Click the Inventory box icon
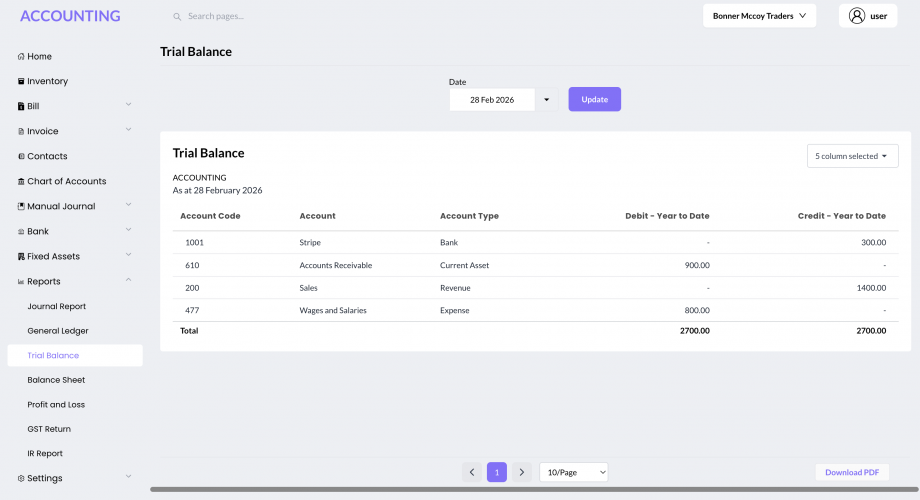The width and height of the screenshot is (920, 500). click(21, 82)
